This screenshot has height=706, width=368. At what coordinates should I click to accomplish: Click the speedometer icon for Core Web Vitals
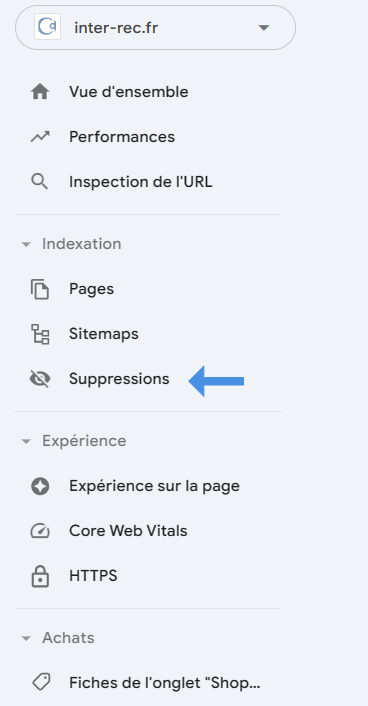click(x=40, y=531)
